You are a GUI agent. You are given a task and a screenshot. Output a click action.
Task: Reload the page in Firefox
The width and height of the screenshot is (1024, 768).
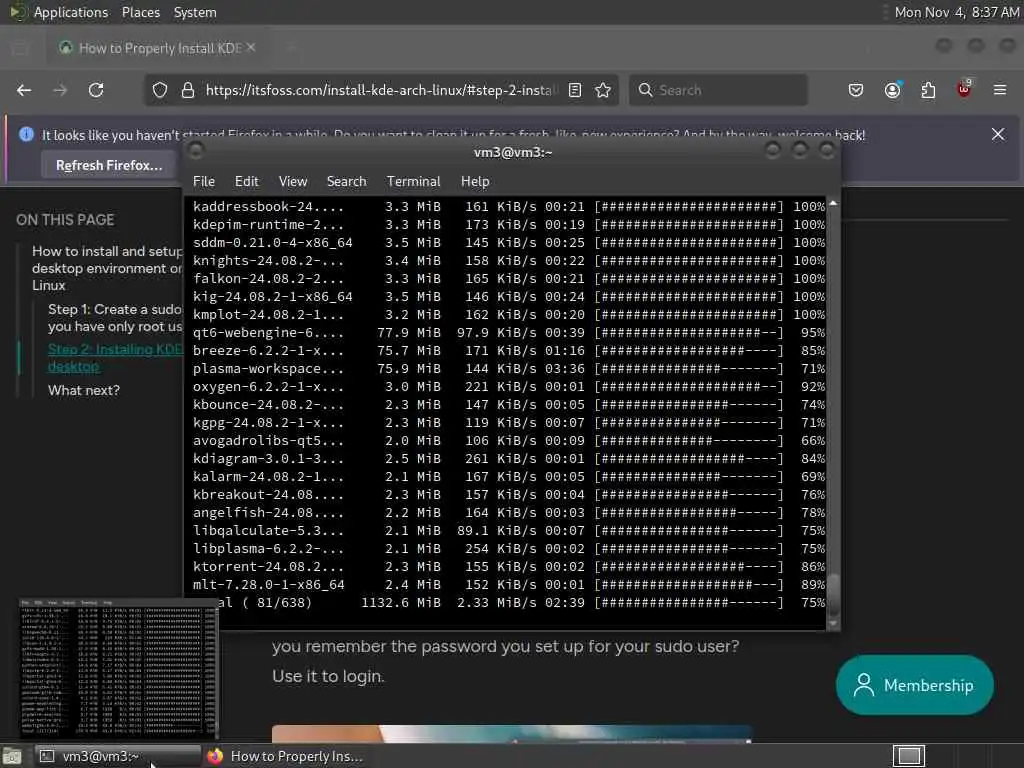[x=96, y=90]
